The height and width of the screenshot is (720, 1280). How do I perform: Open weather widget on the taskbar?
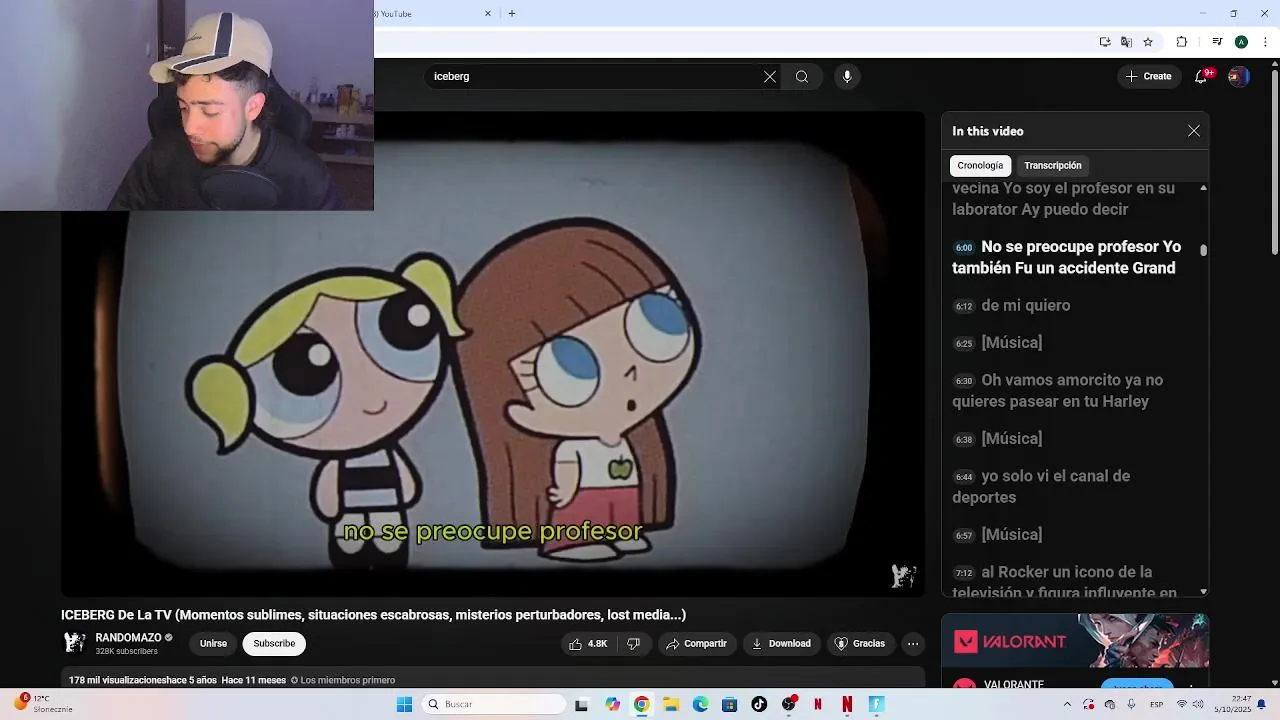(x=42, y=704)
